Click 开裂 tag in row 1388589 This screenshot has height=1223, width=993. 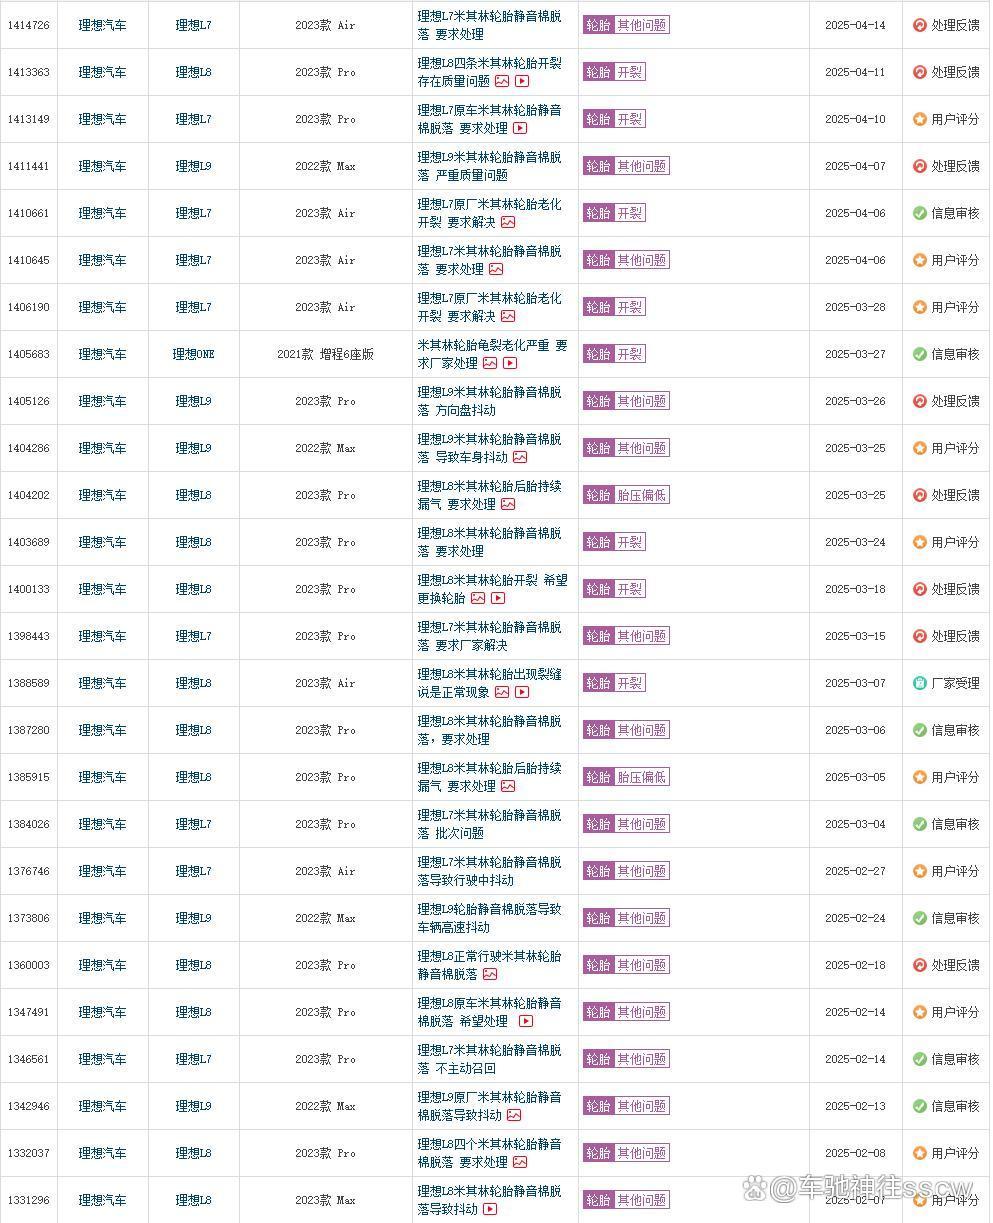630,683
